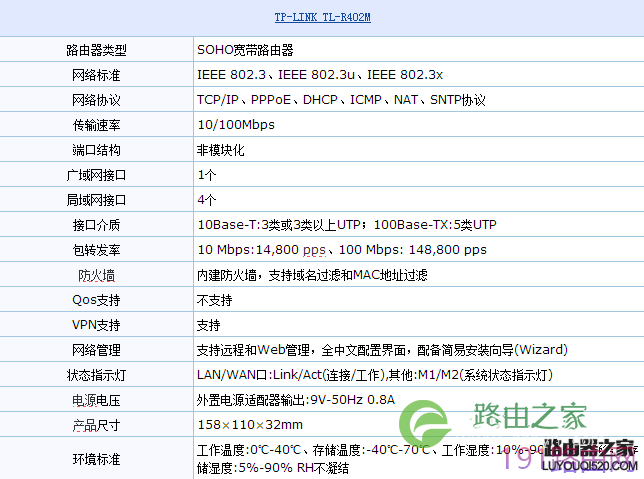This screenshot has height=479, width=644.
Task: Click the 支持 value in VPN row
Action: click(209, 325)
